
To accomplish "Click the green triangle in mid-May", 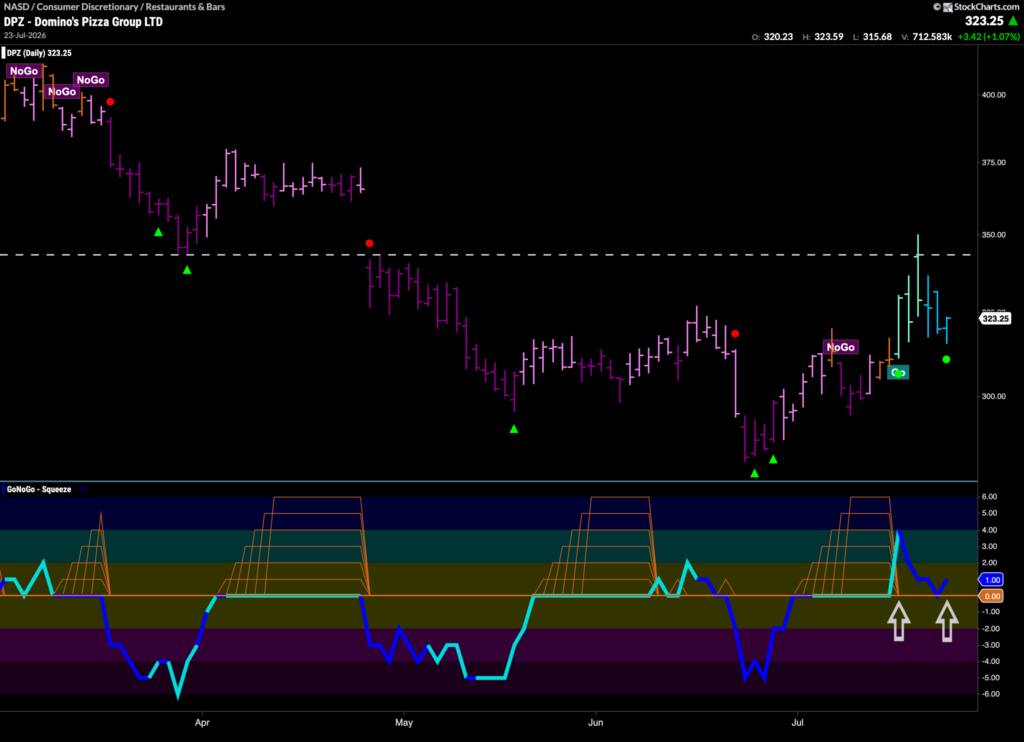I will pyautogui.click(x=514, y=429).
